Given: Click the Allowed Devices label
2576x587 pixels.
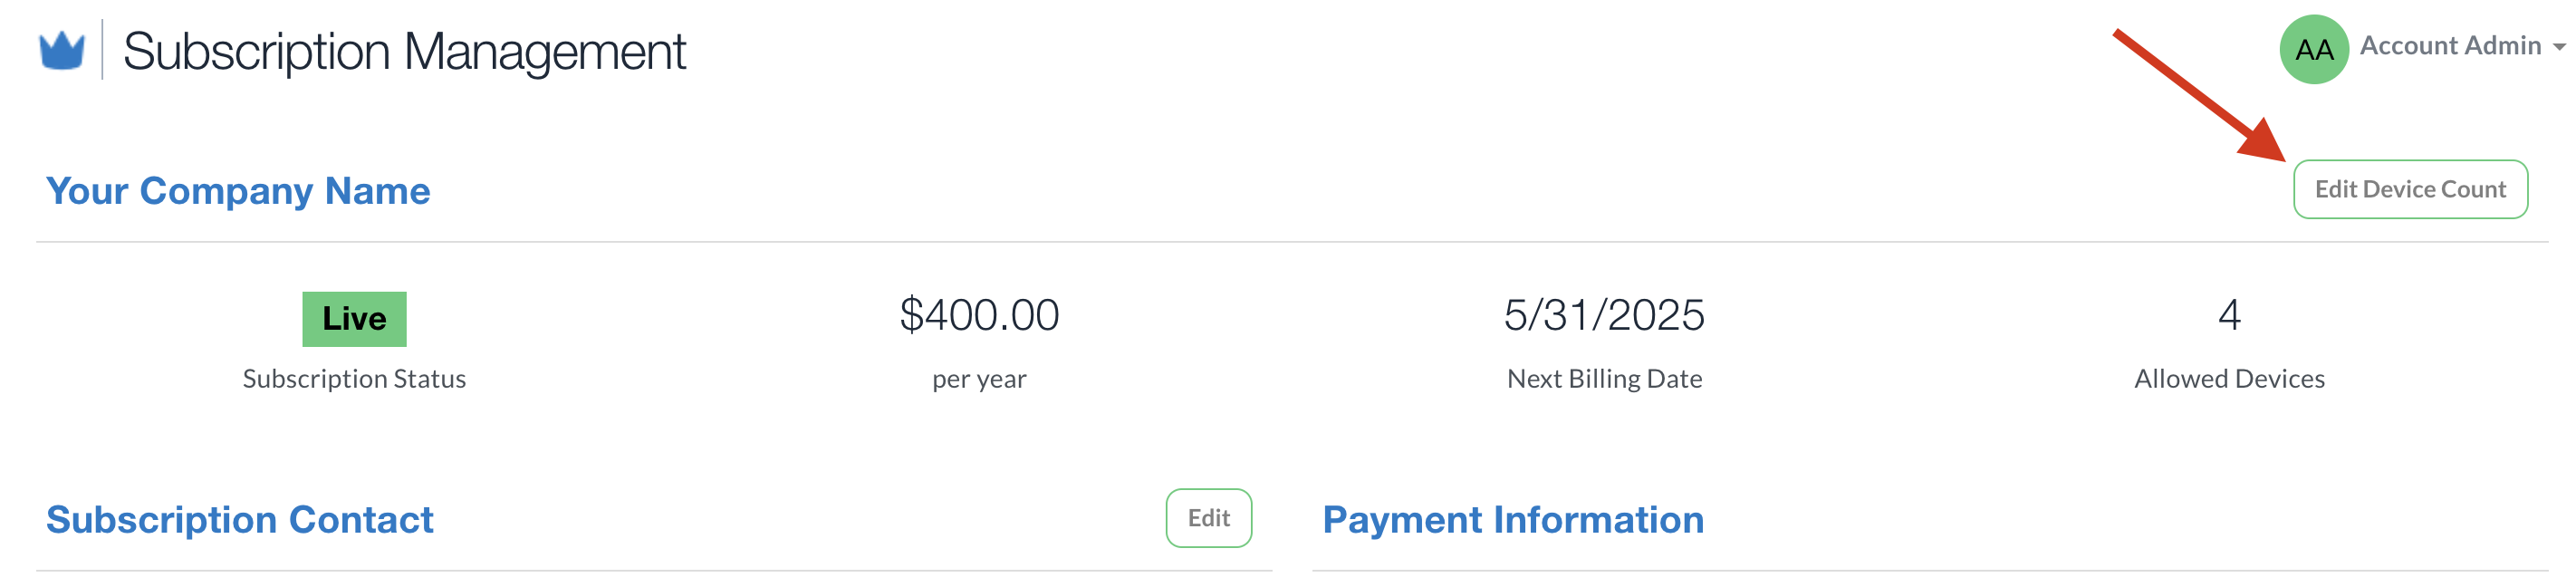Looking at the screenshot, I should 2229,379.
